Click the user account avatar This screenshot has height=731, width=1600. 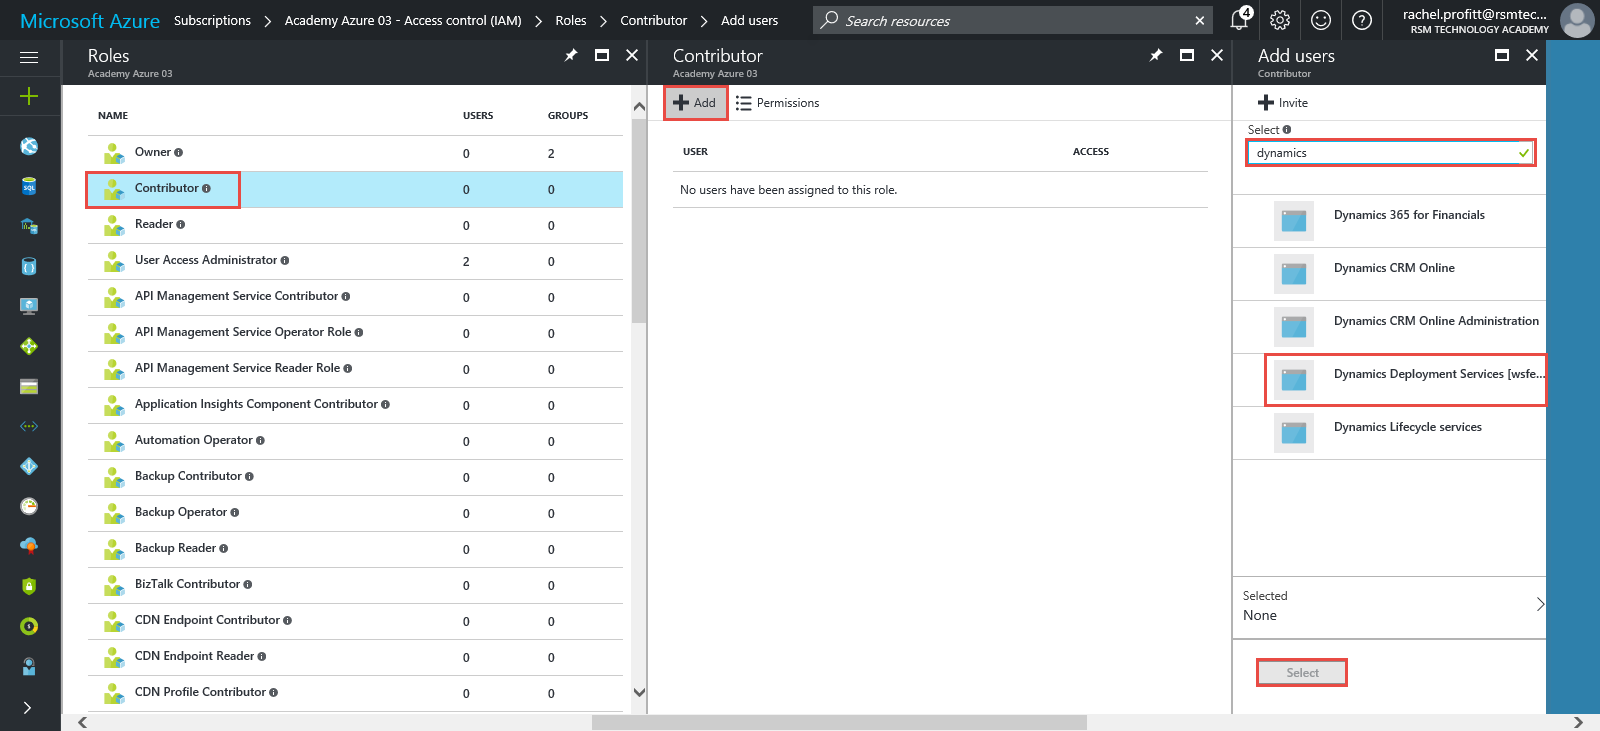pos(1577,20)
